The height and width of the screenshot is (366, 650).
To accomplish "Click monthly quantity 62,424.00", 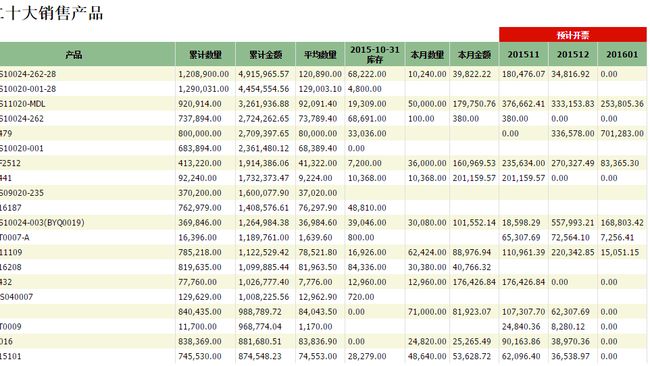I will click(427, 252).
